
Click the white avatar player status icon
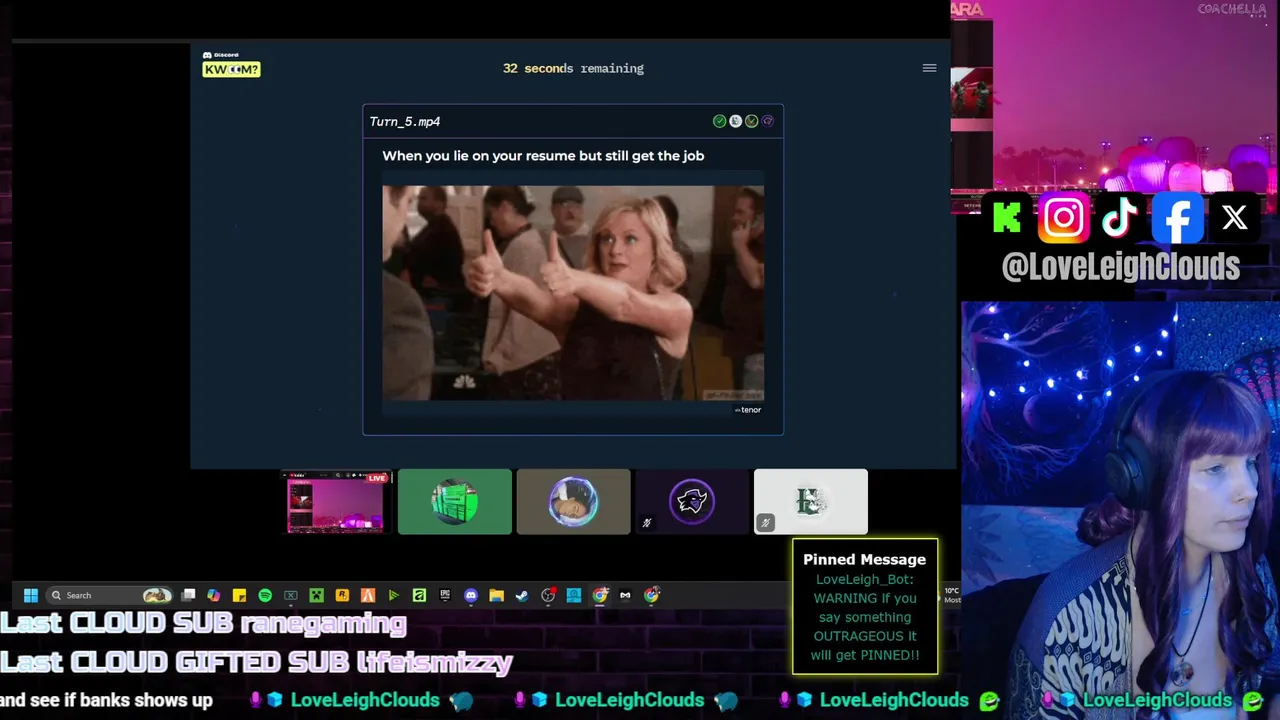point(735,121)
